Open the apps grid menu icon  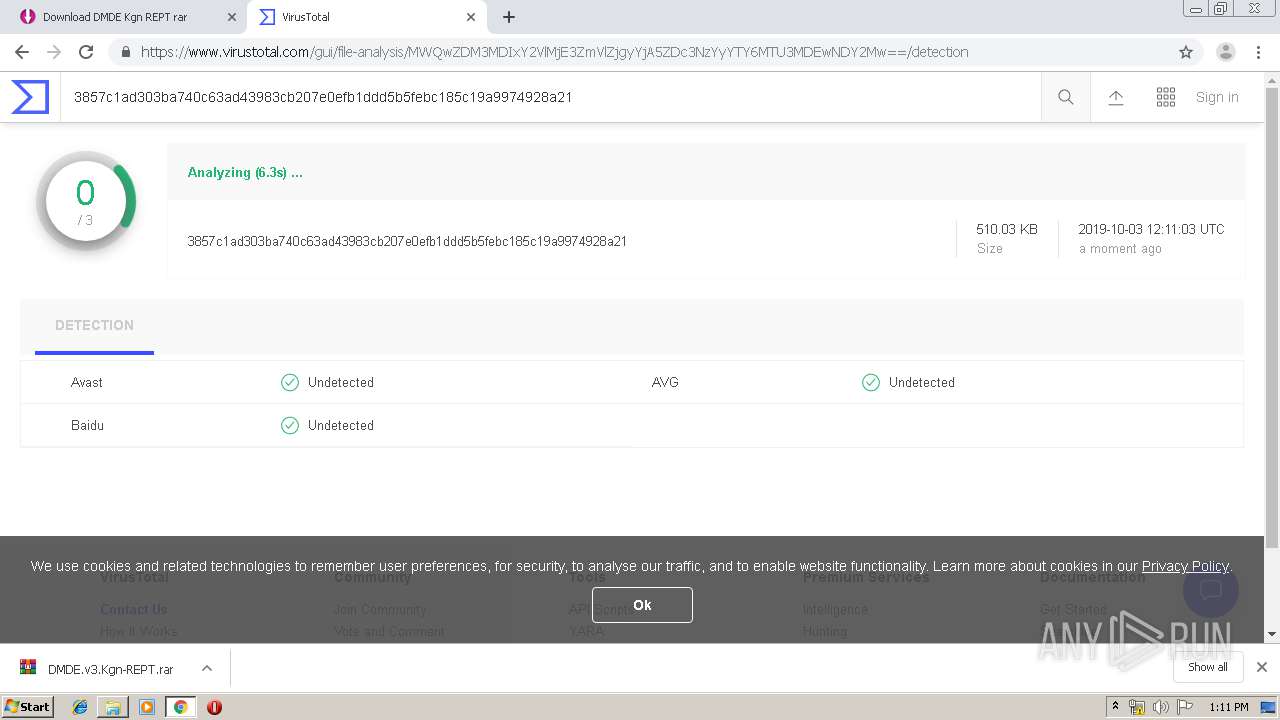tap(1166, 97)
